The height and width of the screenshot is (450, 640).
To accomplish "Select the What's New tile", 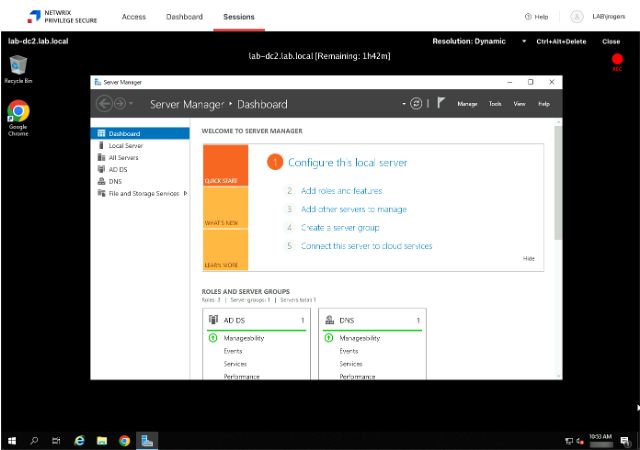I will tap(225, 207).
